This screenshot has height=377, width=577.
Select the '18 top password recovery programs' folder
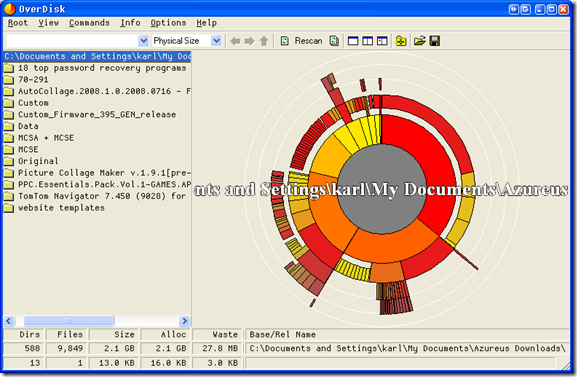(x=97, y=68)
